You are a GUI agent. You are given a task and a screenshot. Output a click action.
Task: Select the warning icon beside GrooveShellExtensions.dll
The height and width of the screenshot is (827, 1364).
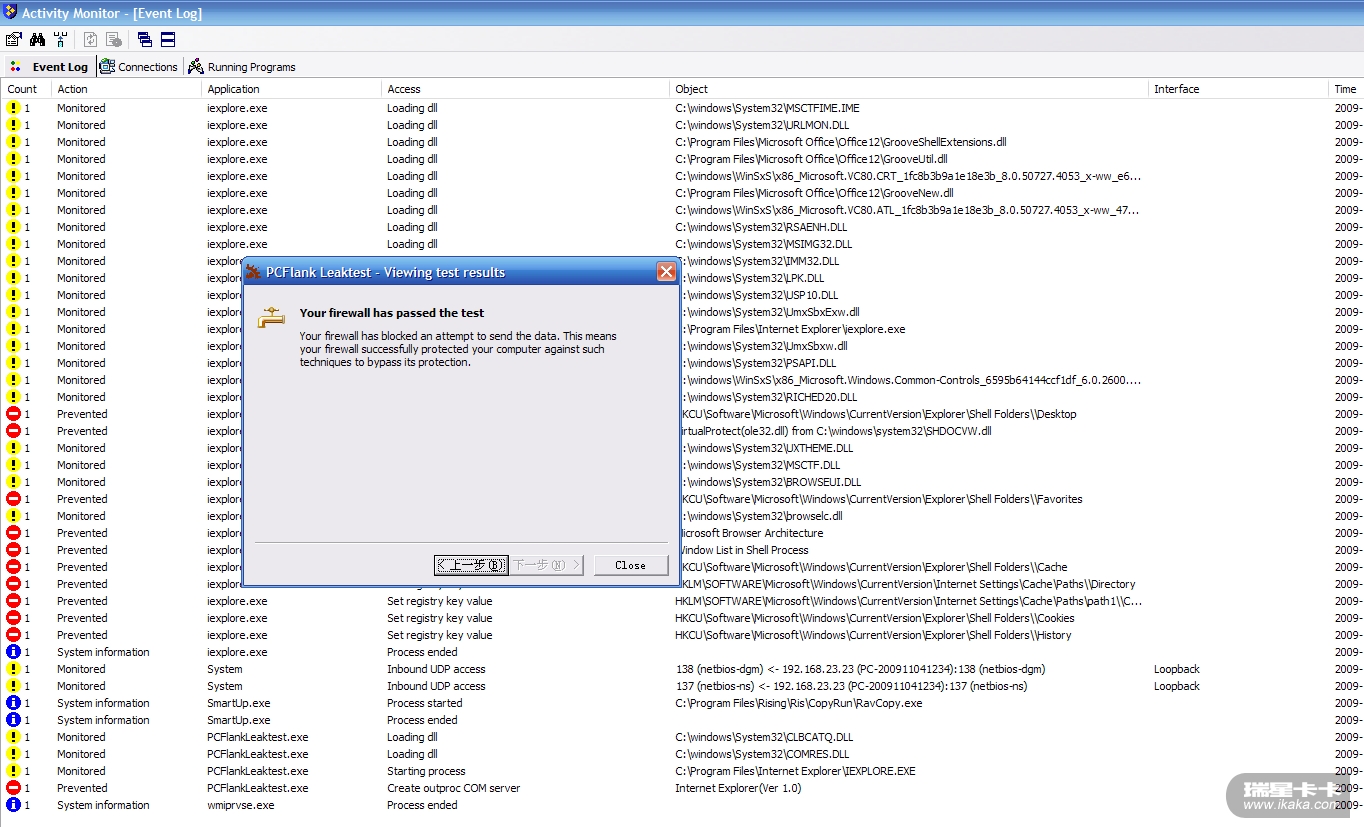[13, 142]
